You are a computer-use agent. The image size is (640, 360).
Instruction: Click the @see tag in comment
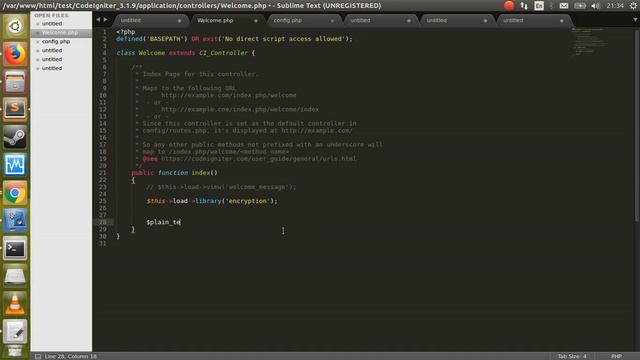150,159
